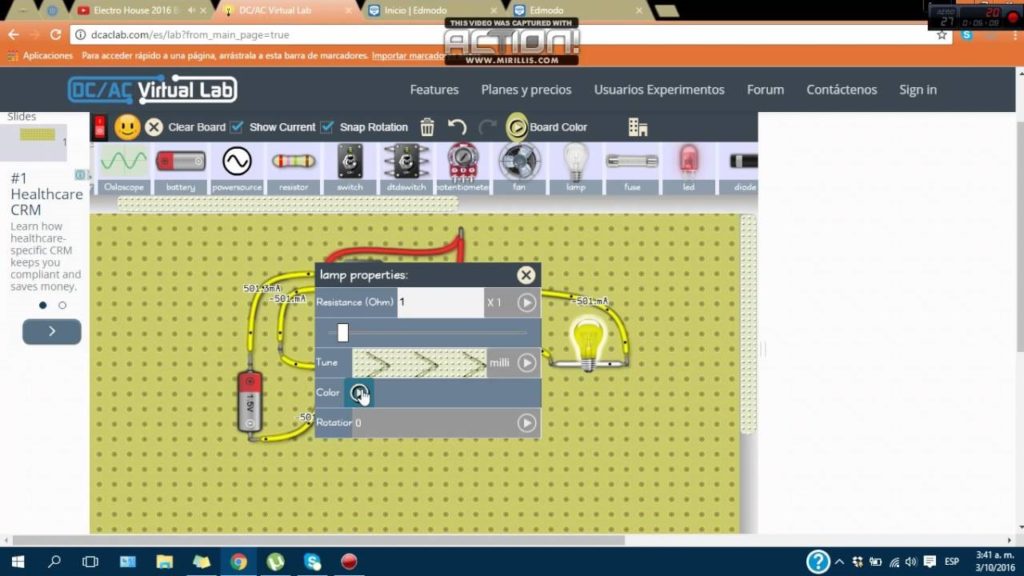Open the Tune unit dropdown

(528, 362)
